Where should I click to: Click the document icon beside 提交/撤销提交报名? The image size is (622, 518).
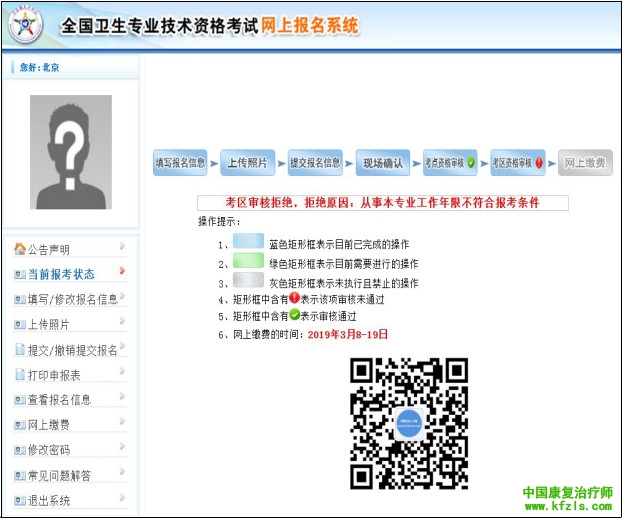pyautogui.click(x=20, y=350)
